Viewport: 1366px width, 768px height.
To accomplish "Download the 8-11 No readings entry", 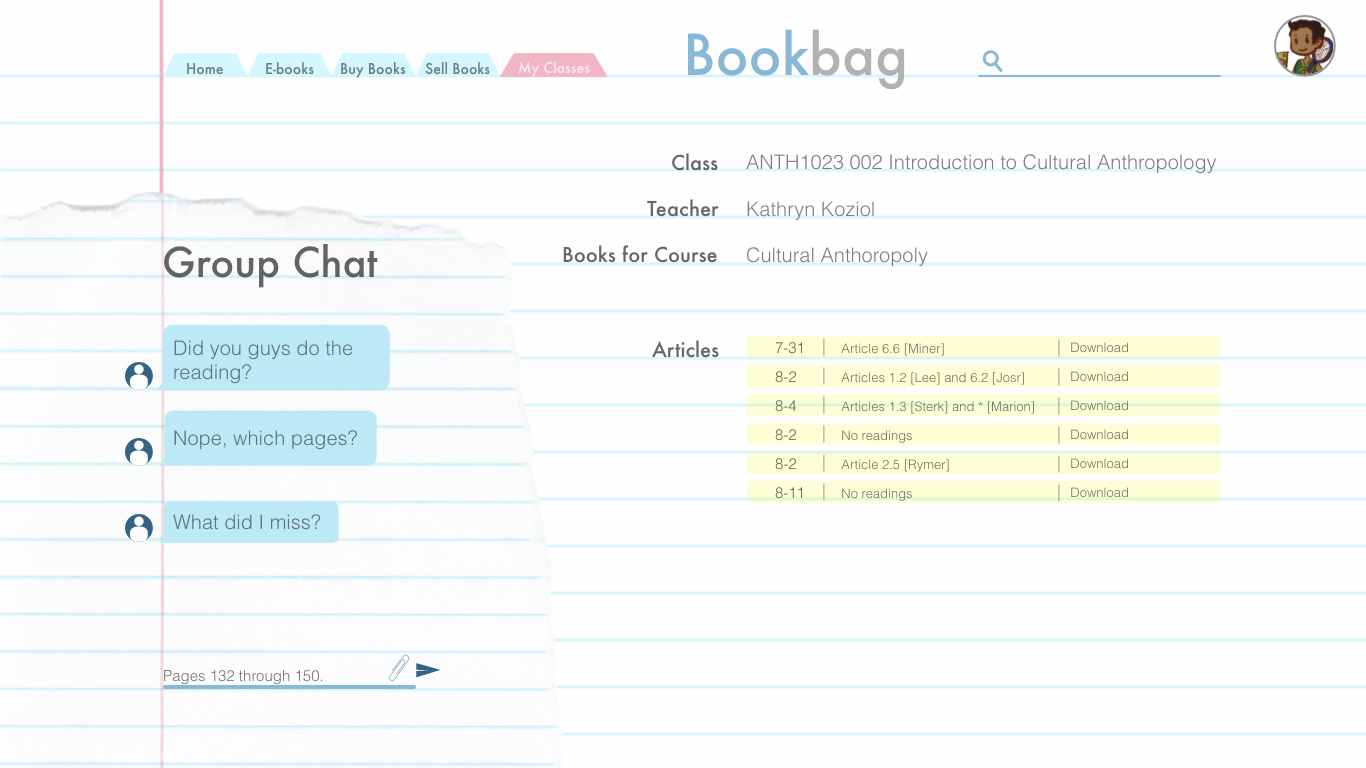I will pos(1099,492).
